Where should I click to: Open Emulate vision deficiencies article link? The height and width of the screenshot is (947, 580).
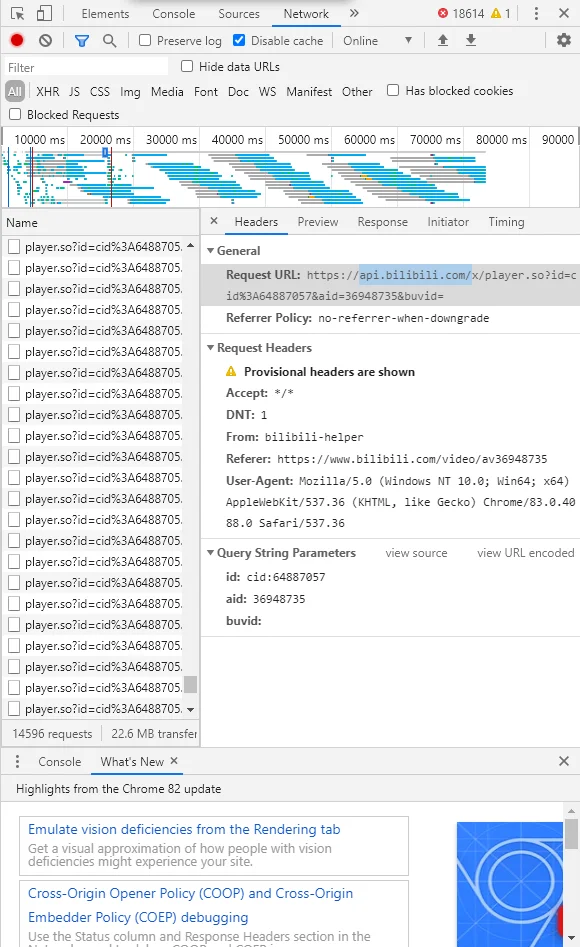pyautogui.click(x=184, y=829)
